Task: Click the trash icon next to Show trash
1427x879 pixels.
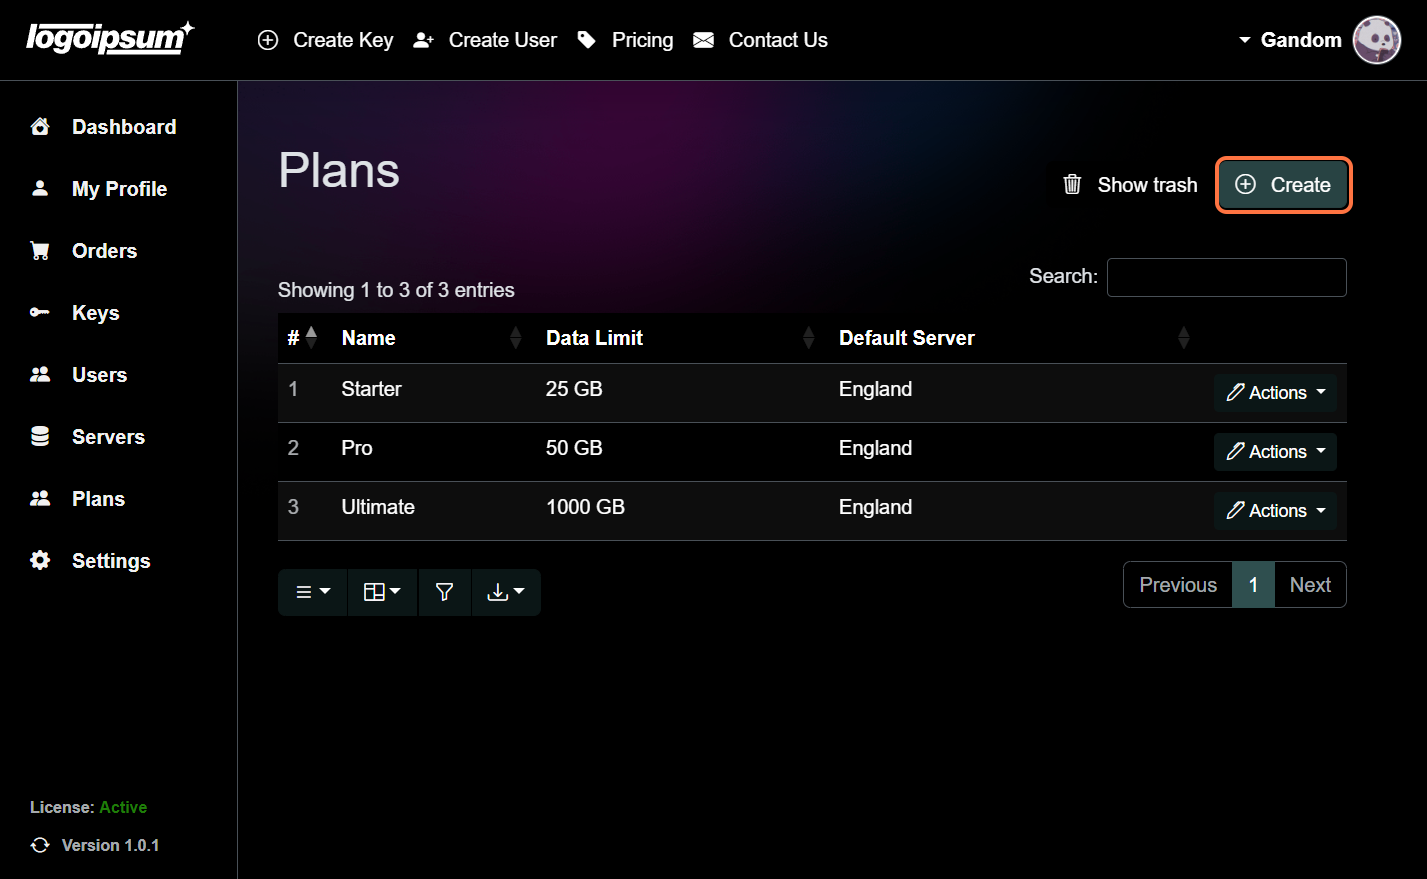Action: (x=1072, y=185)
